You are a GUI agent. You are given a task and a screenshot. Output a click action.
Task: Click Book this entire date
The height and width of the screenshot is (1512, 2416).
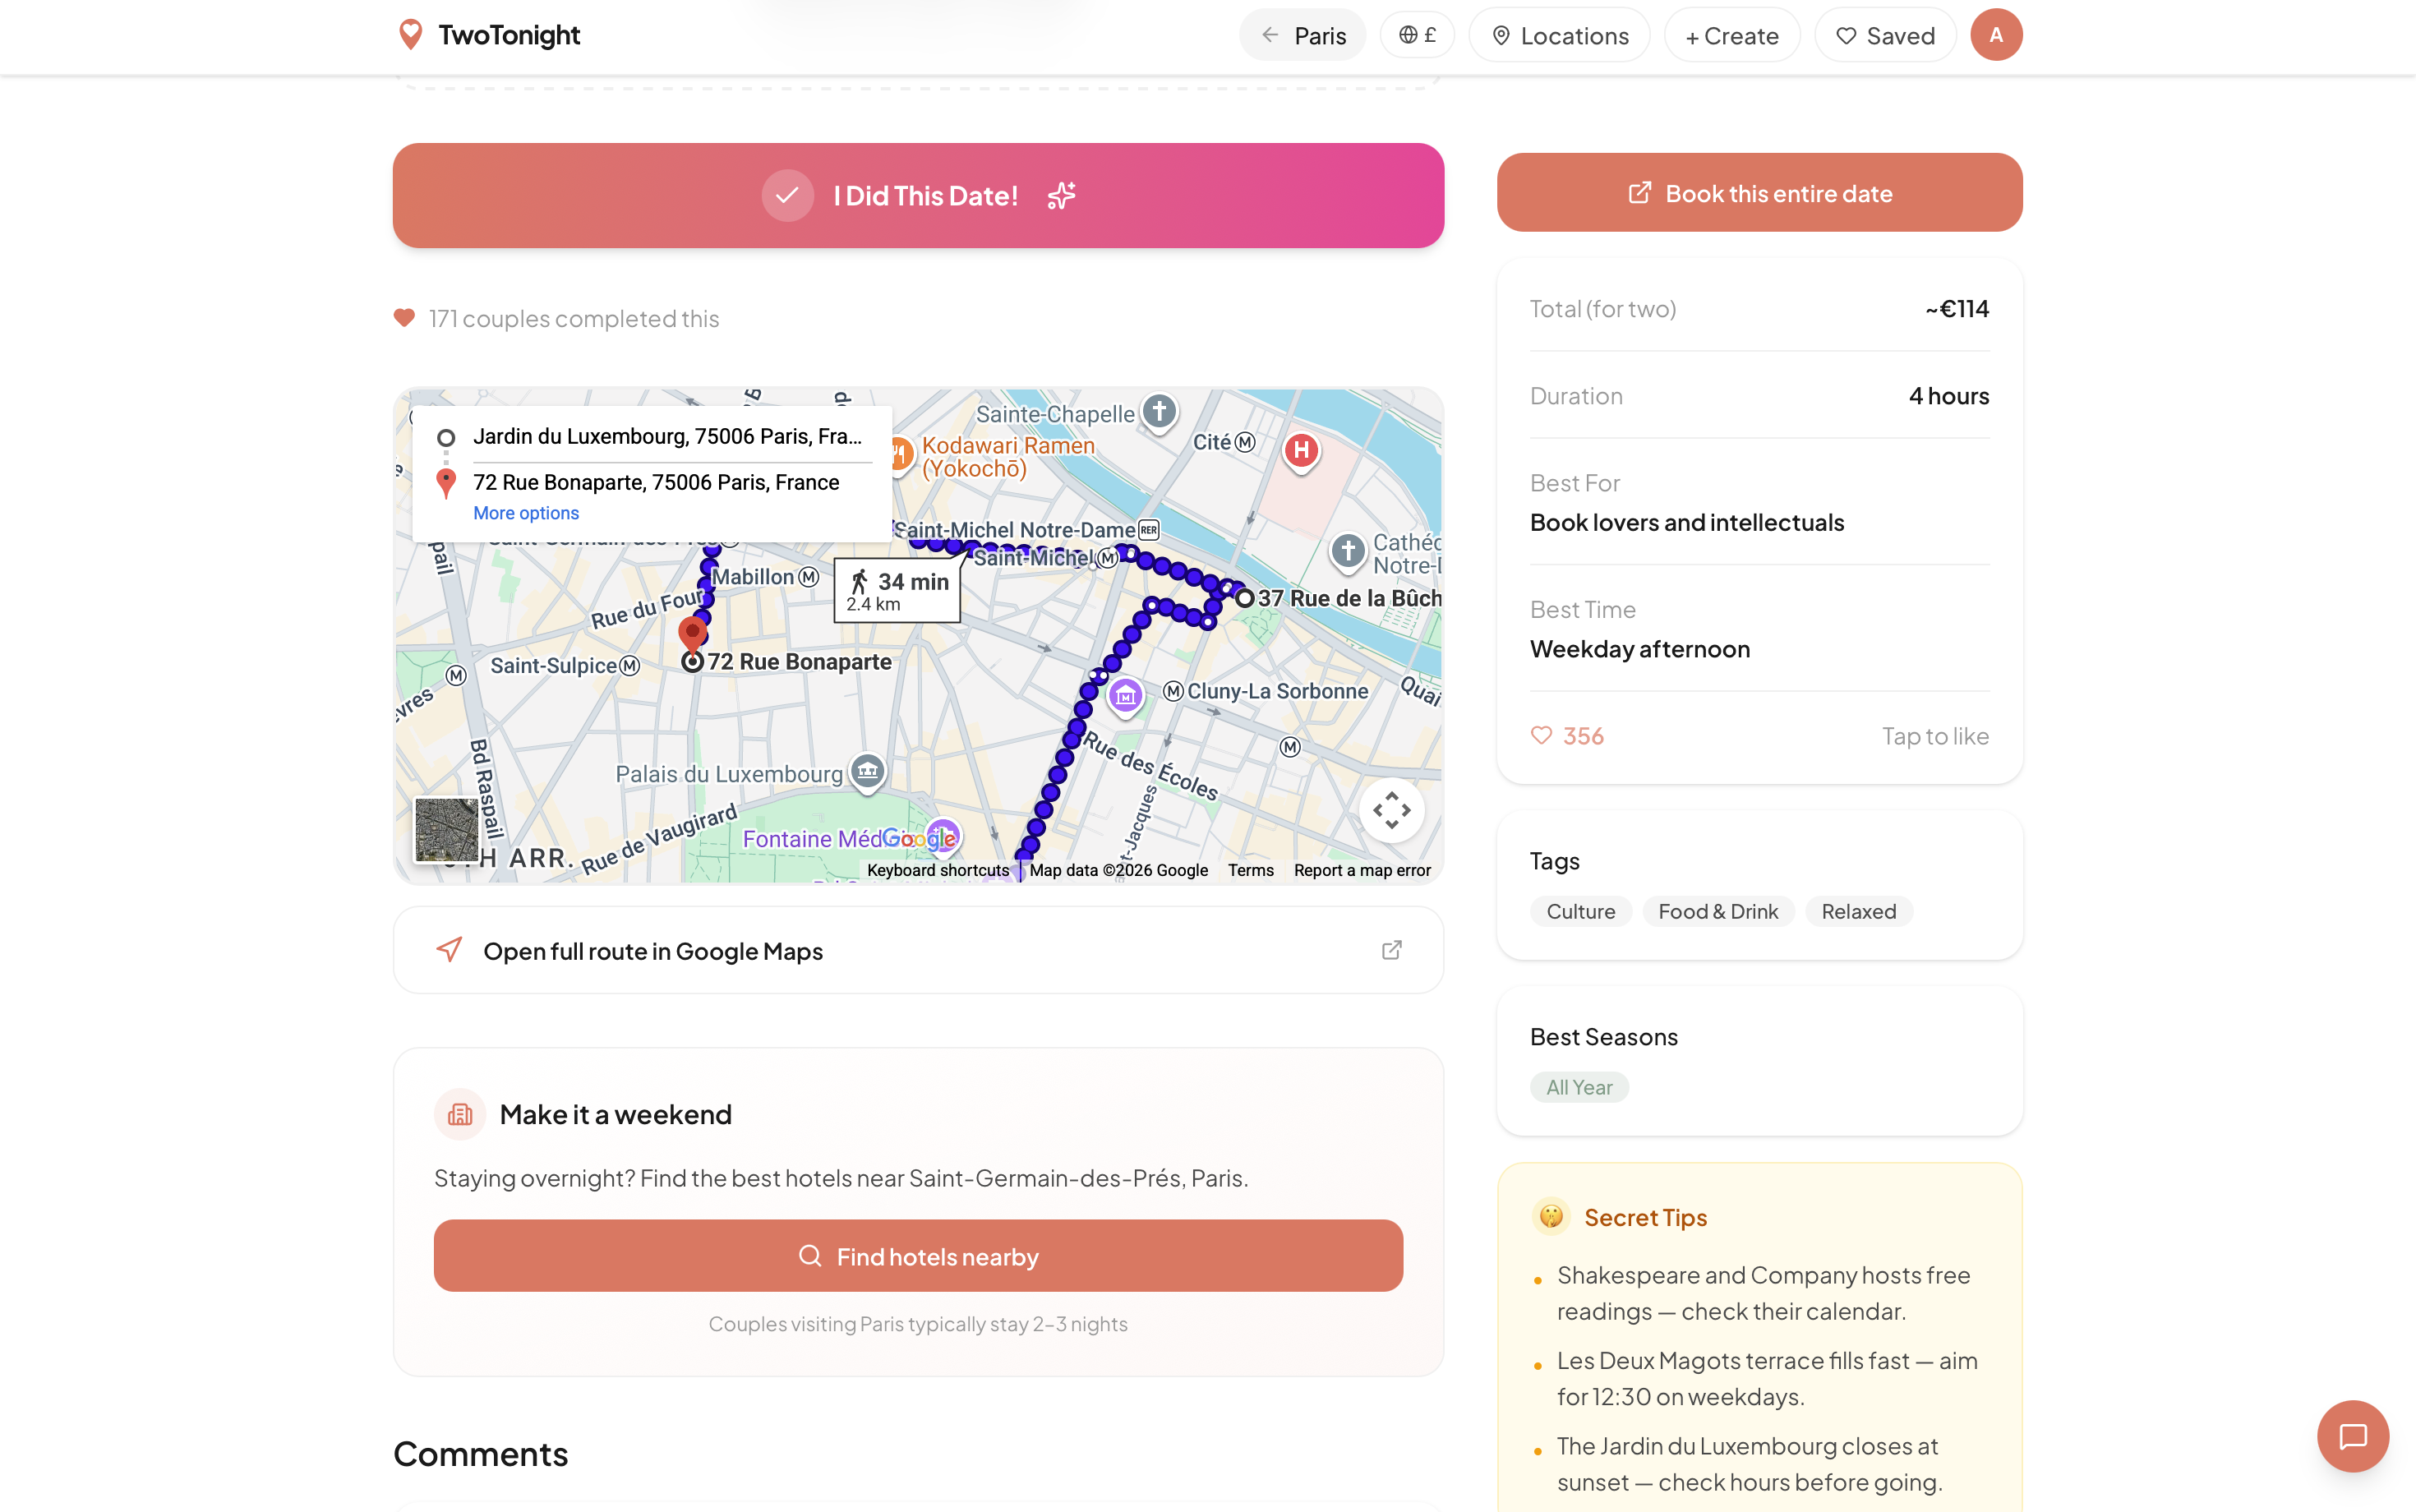(1759, 193)
